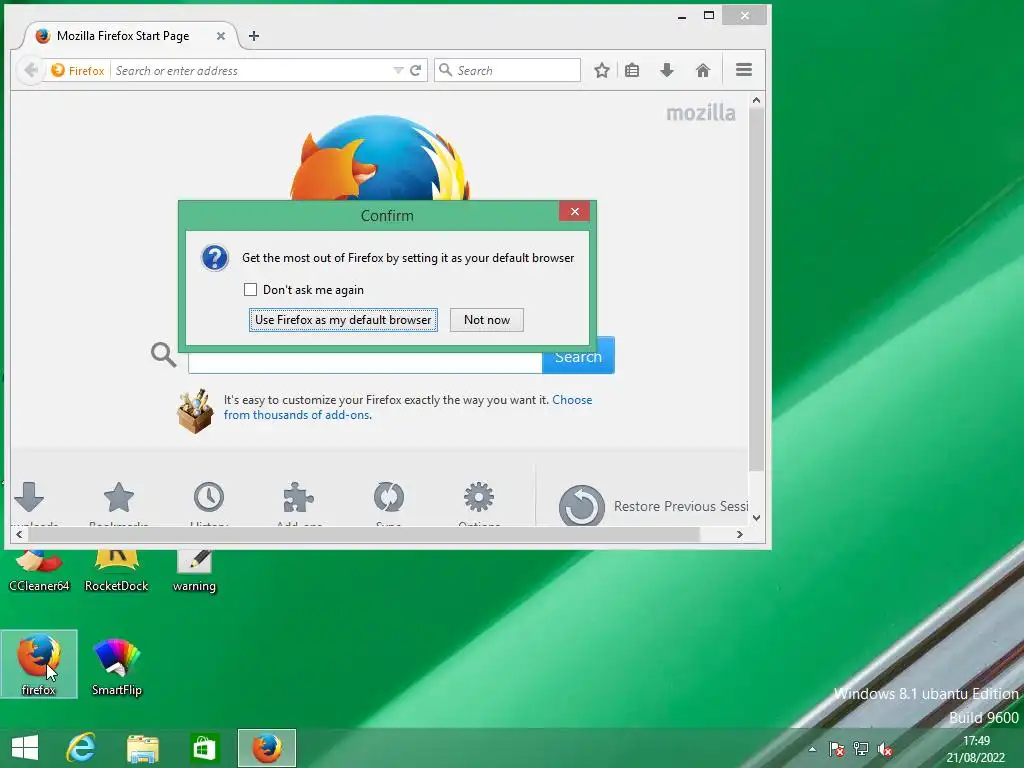Bookmark this page with the star icon
Screen dimensions: 1024x768
(x=602, y=71)
